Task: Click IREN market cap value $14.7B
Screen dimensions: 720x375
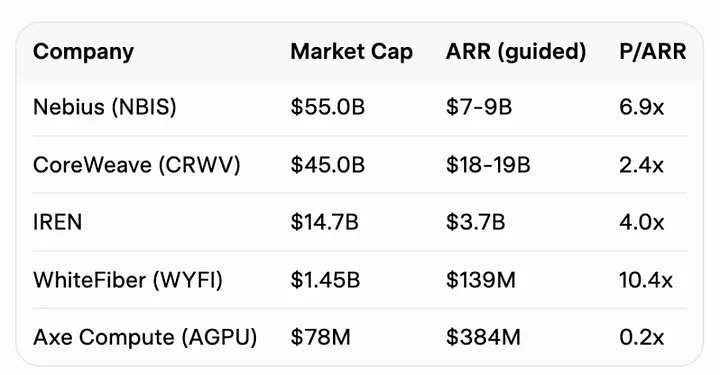Action: pos(325,222)
